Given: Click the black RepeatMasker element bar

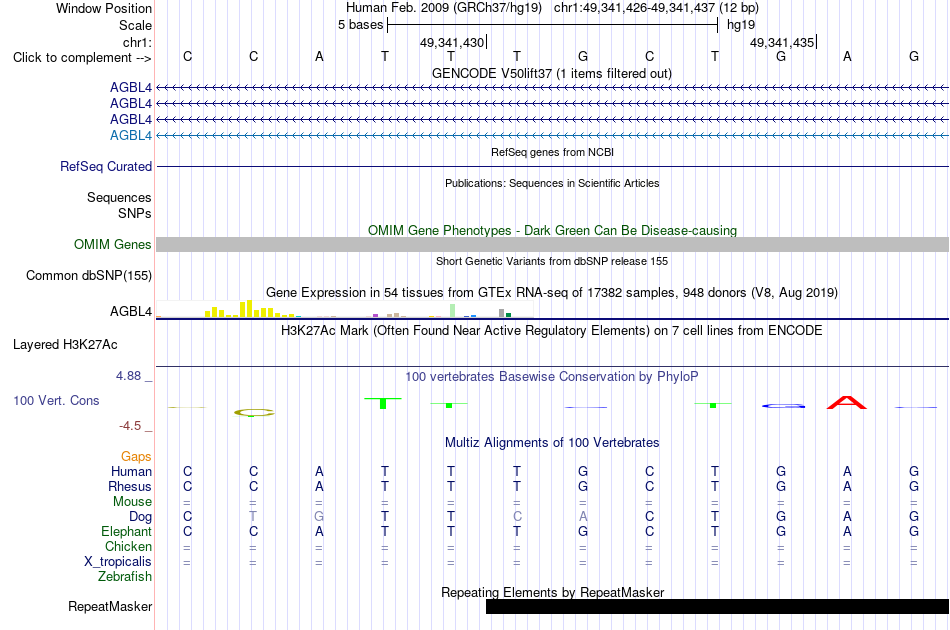Looking at the screenshot, I should [717, 606].
